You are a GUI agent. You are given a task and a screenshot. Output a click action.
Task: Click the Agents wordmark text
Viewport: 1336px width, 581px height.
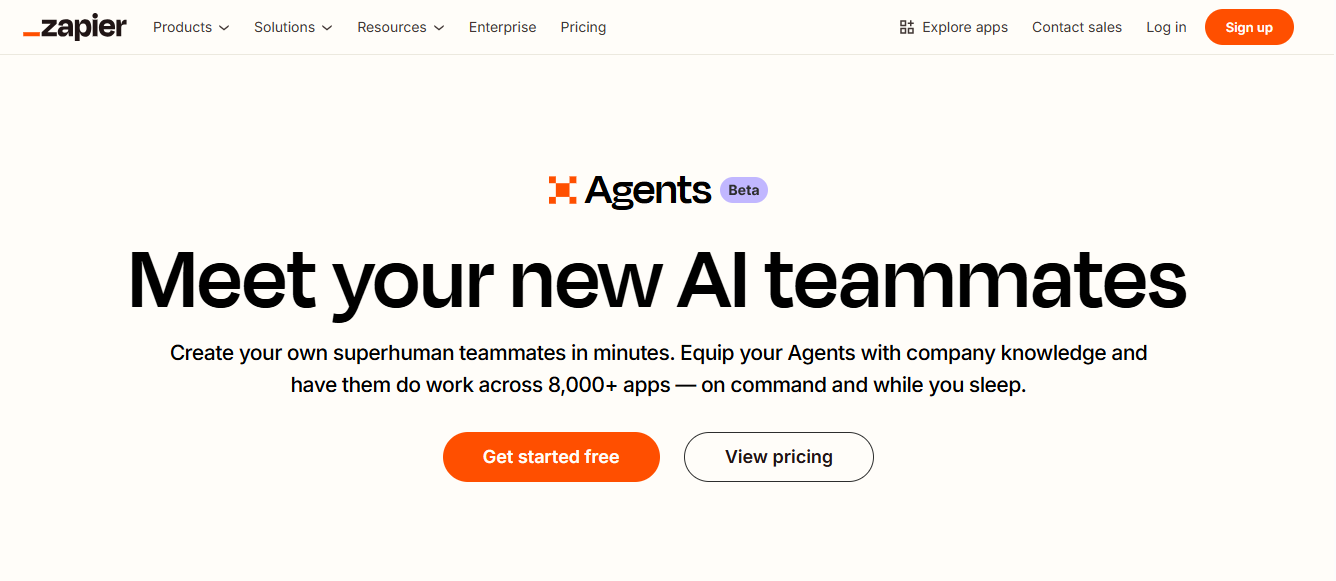pyautogui.click(x=648, y=191)
